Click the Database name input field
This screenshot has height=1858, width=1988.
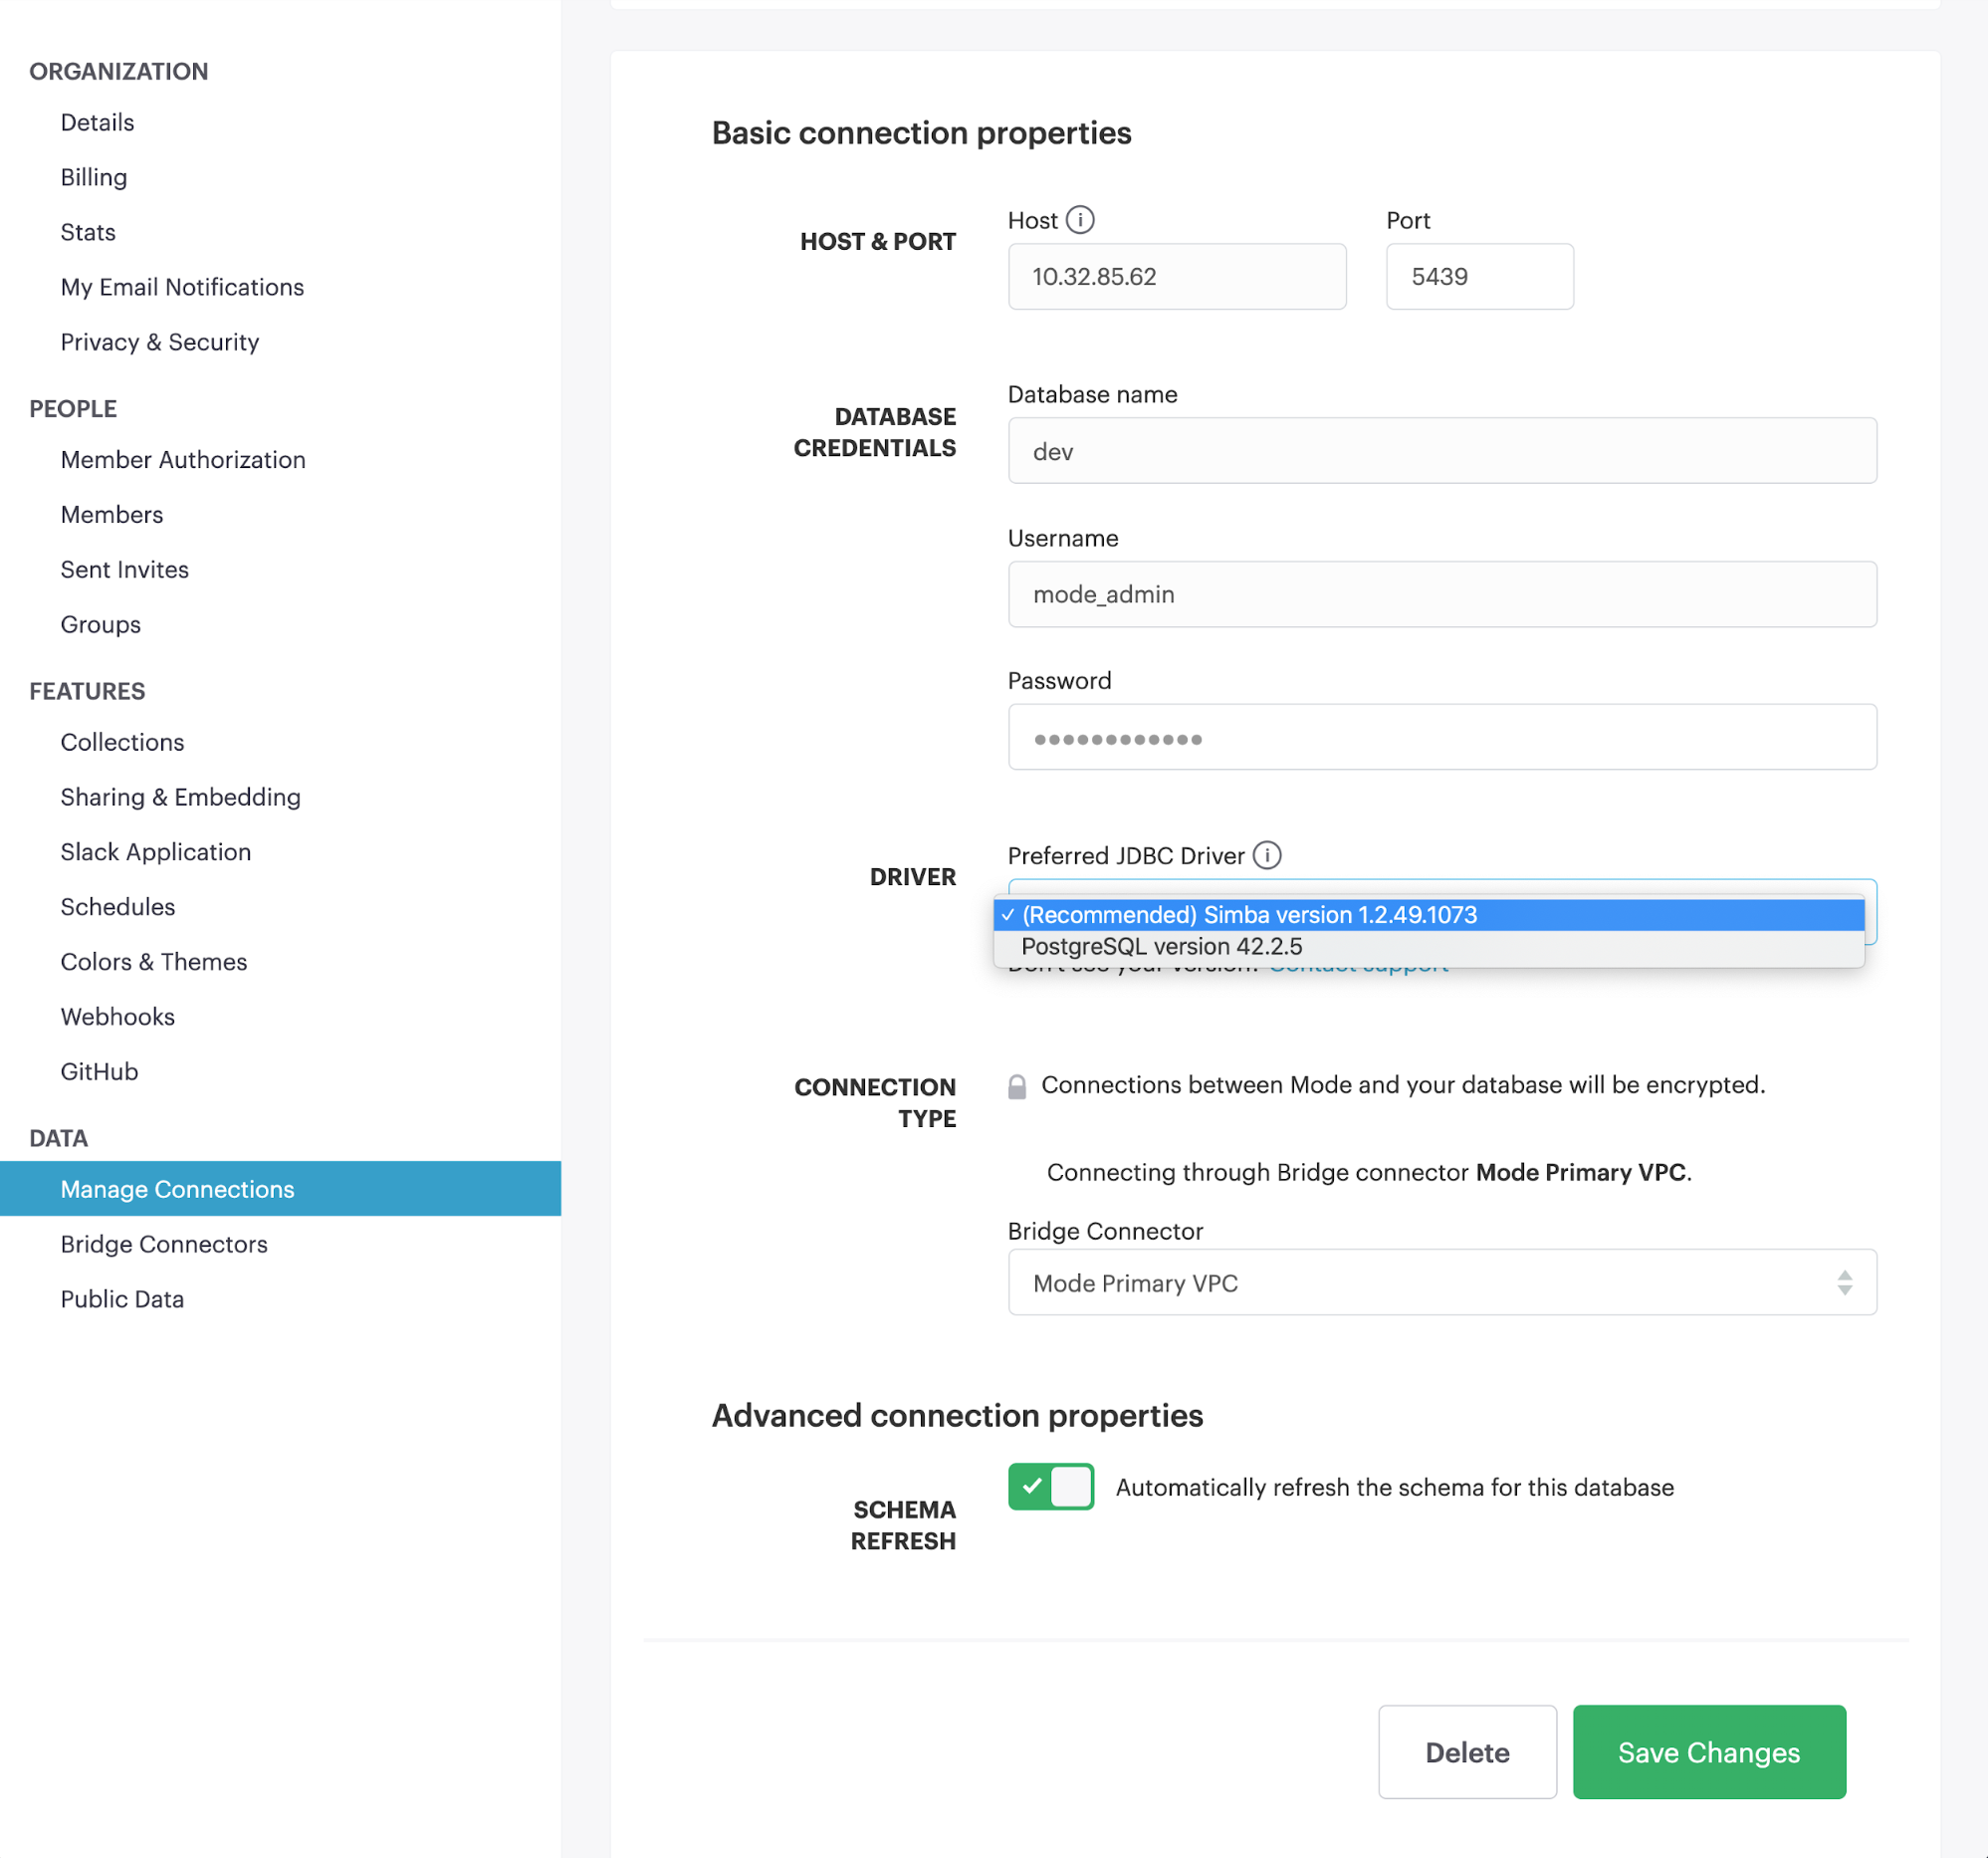[1441, 450]
